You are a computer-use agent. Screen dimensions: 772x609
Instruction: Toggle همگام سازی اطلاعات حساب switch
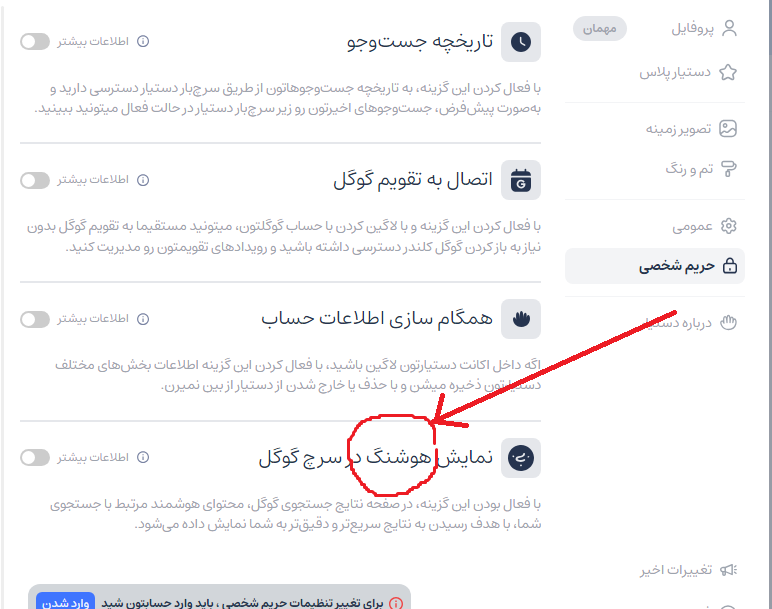[35, 319]
